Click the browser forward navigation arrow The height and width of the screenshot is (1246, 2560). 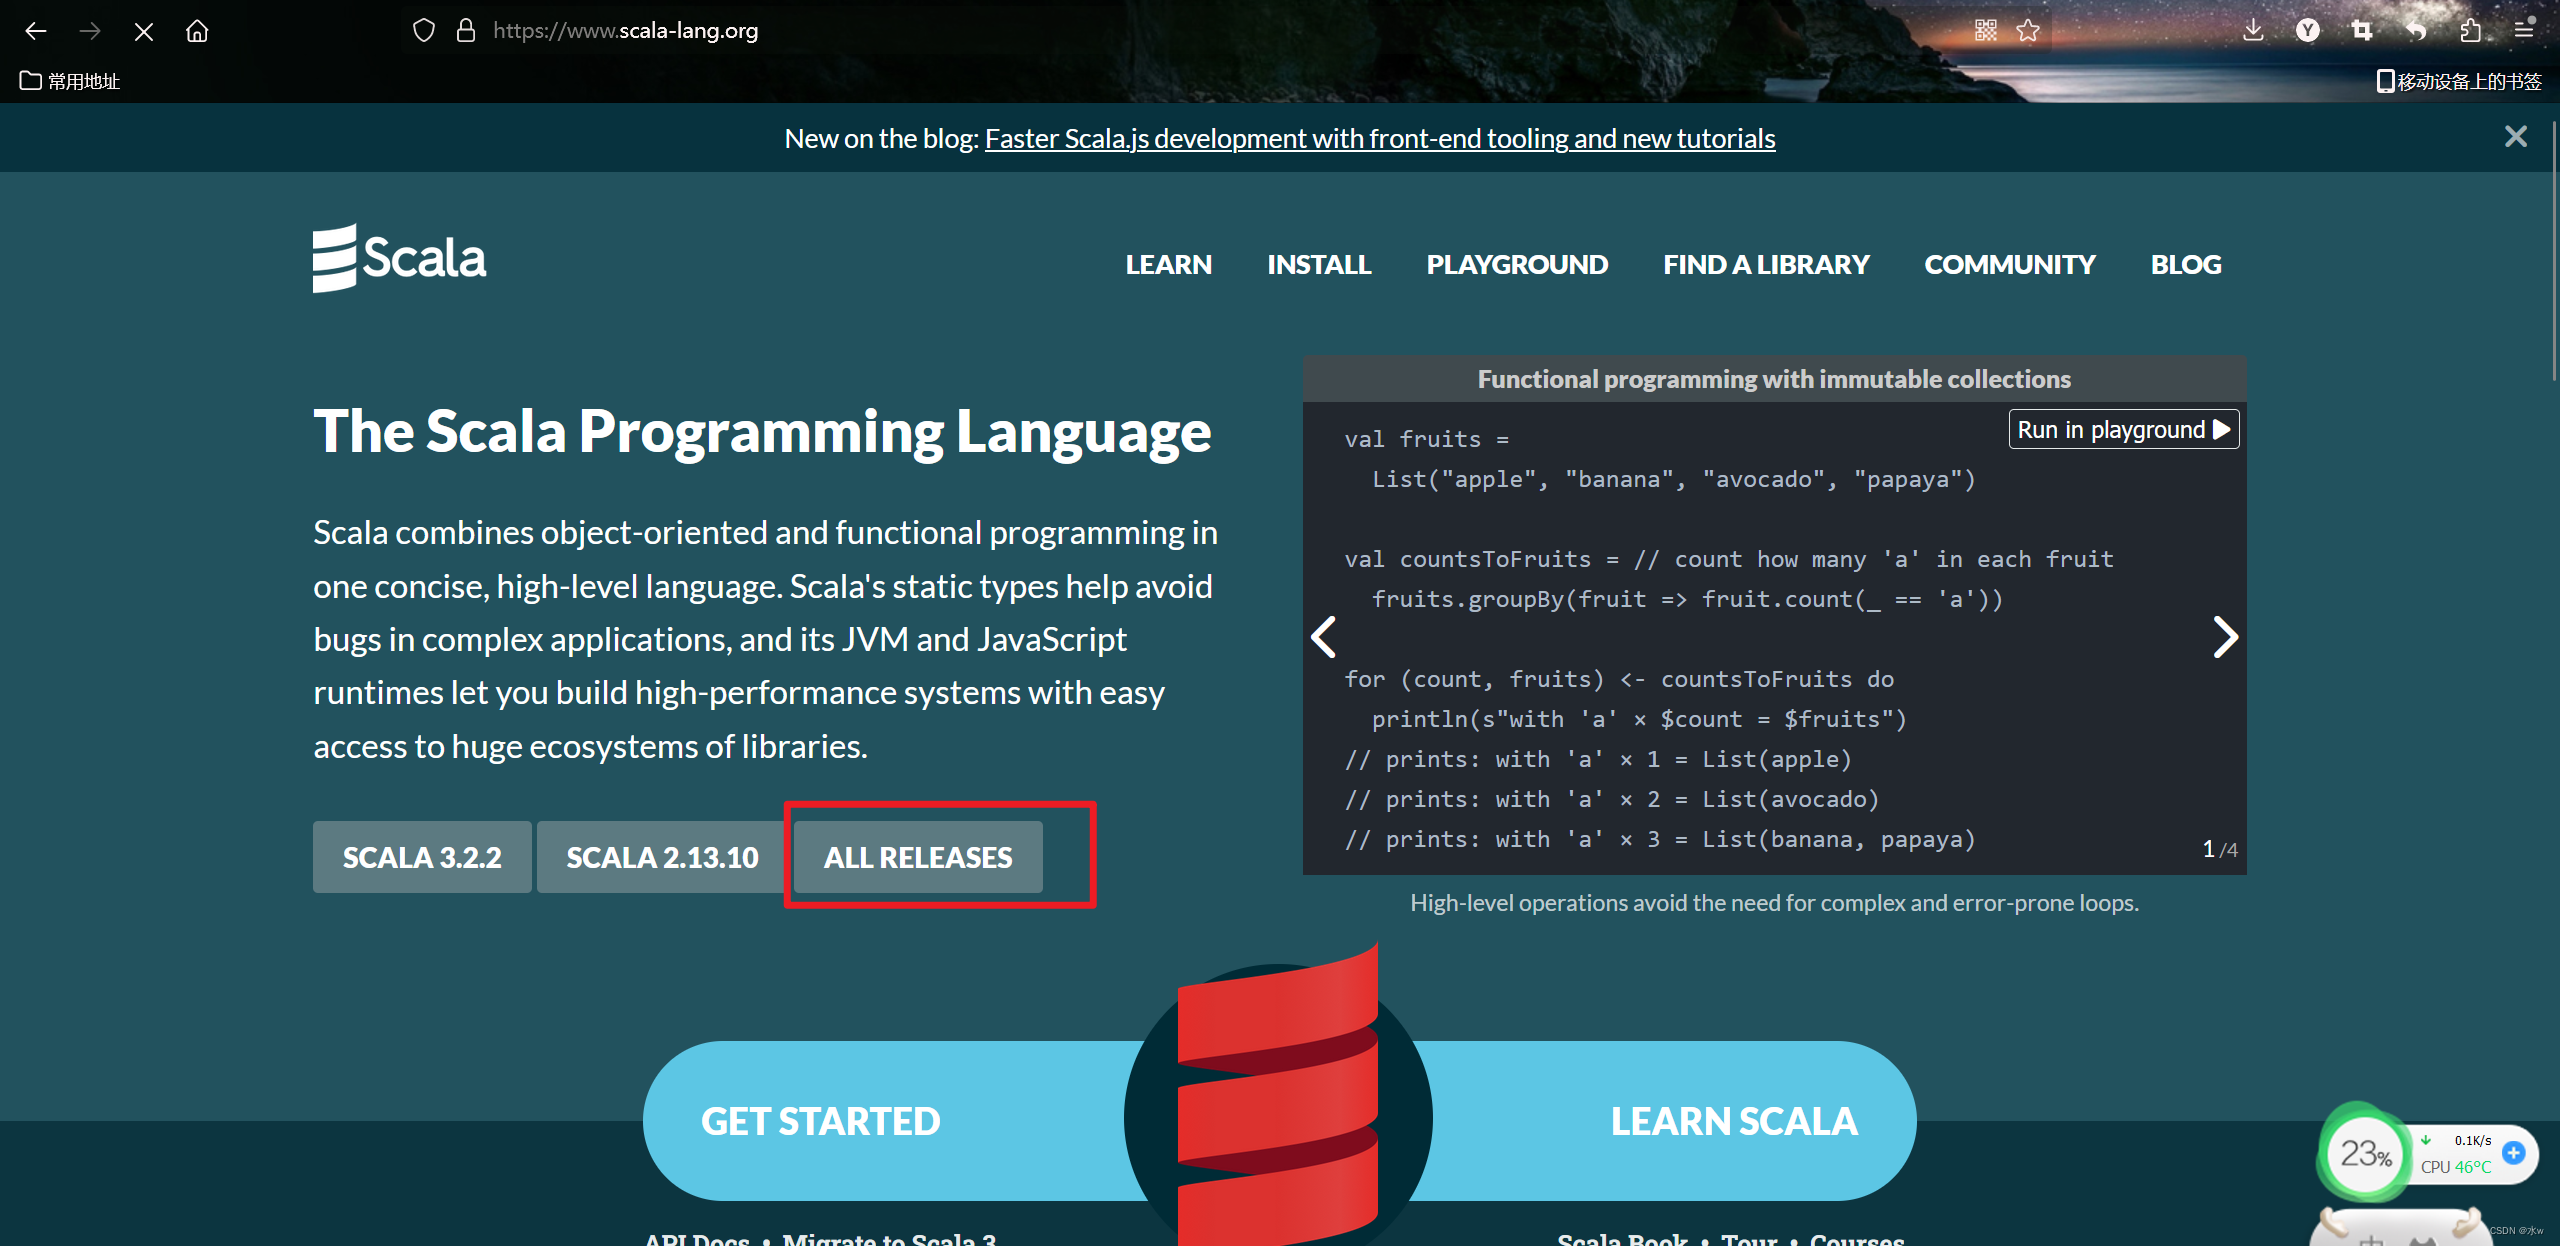pyautogui.click(x=90, y=29)
